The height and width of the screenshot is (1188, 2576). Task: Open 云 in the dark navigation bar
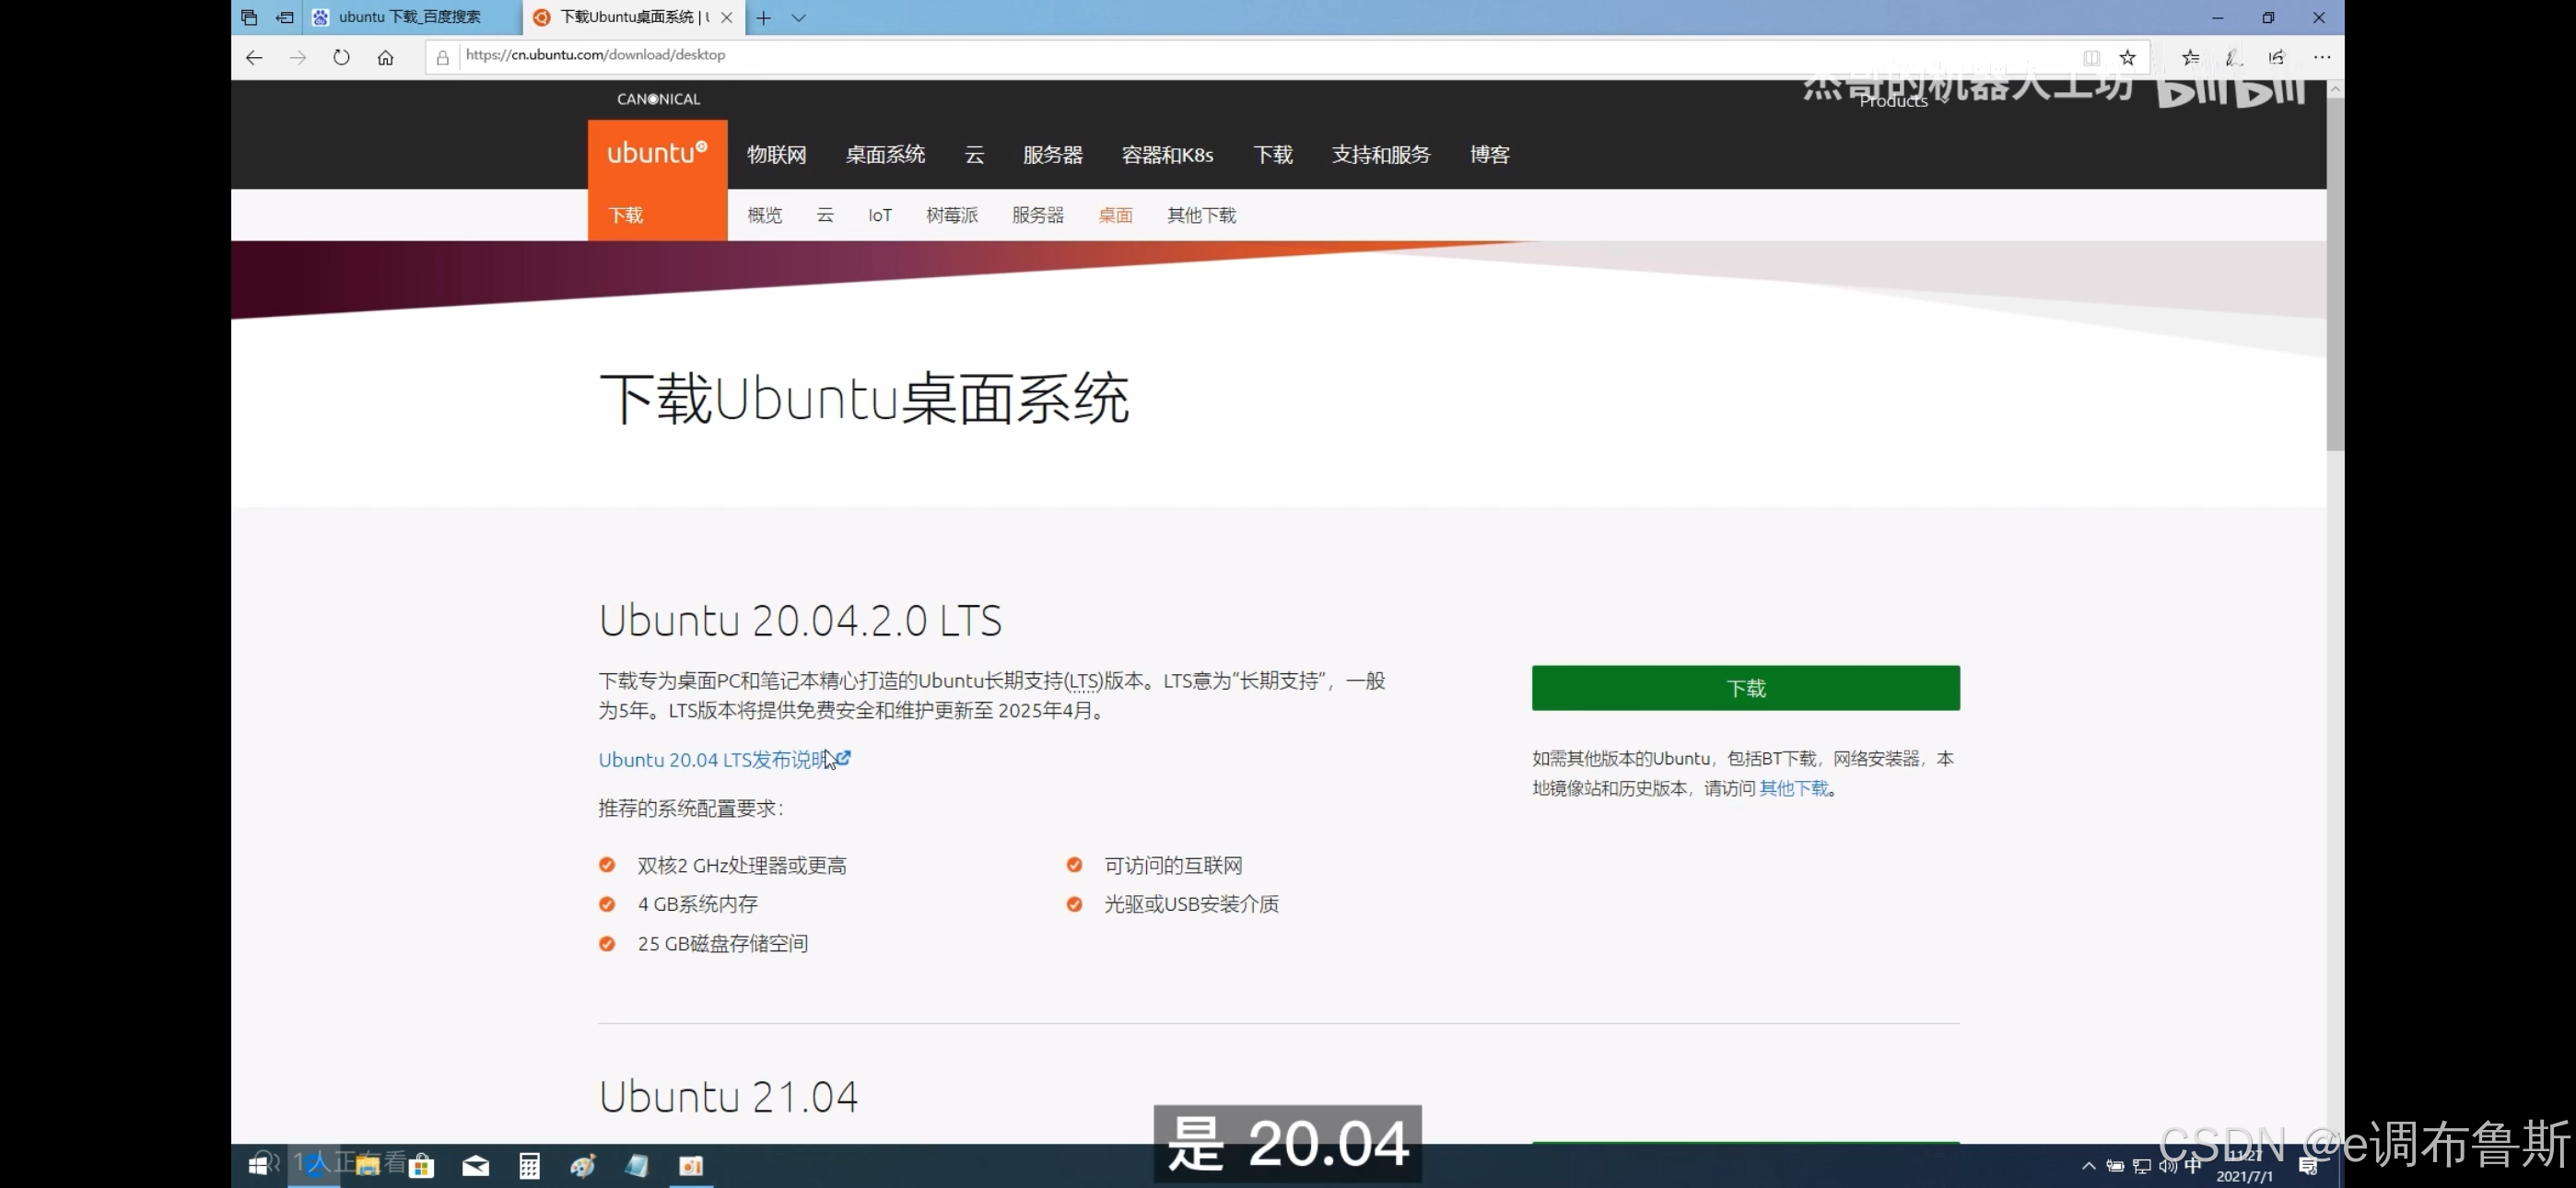975,154
